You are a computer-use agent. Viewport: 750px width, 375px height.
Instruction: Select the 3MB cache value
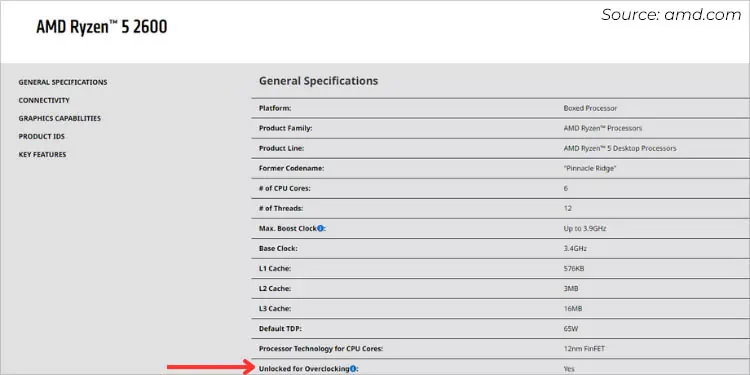click(x=571, y=289)
